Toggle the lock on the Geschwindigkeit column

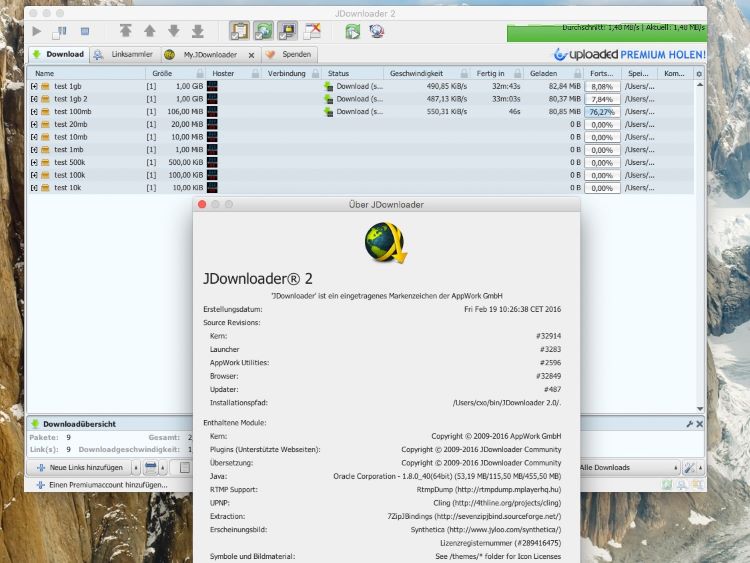464,73
